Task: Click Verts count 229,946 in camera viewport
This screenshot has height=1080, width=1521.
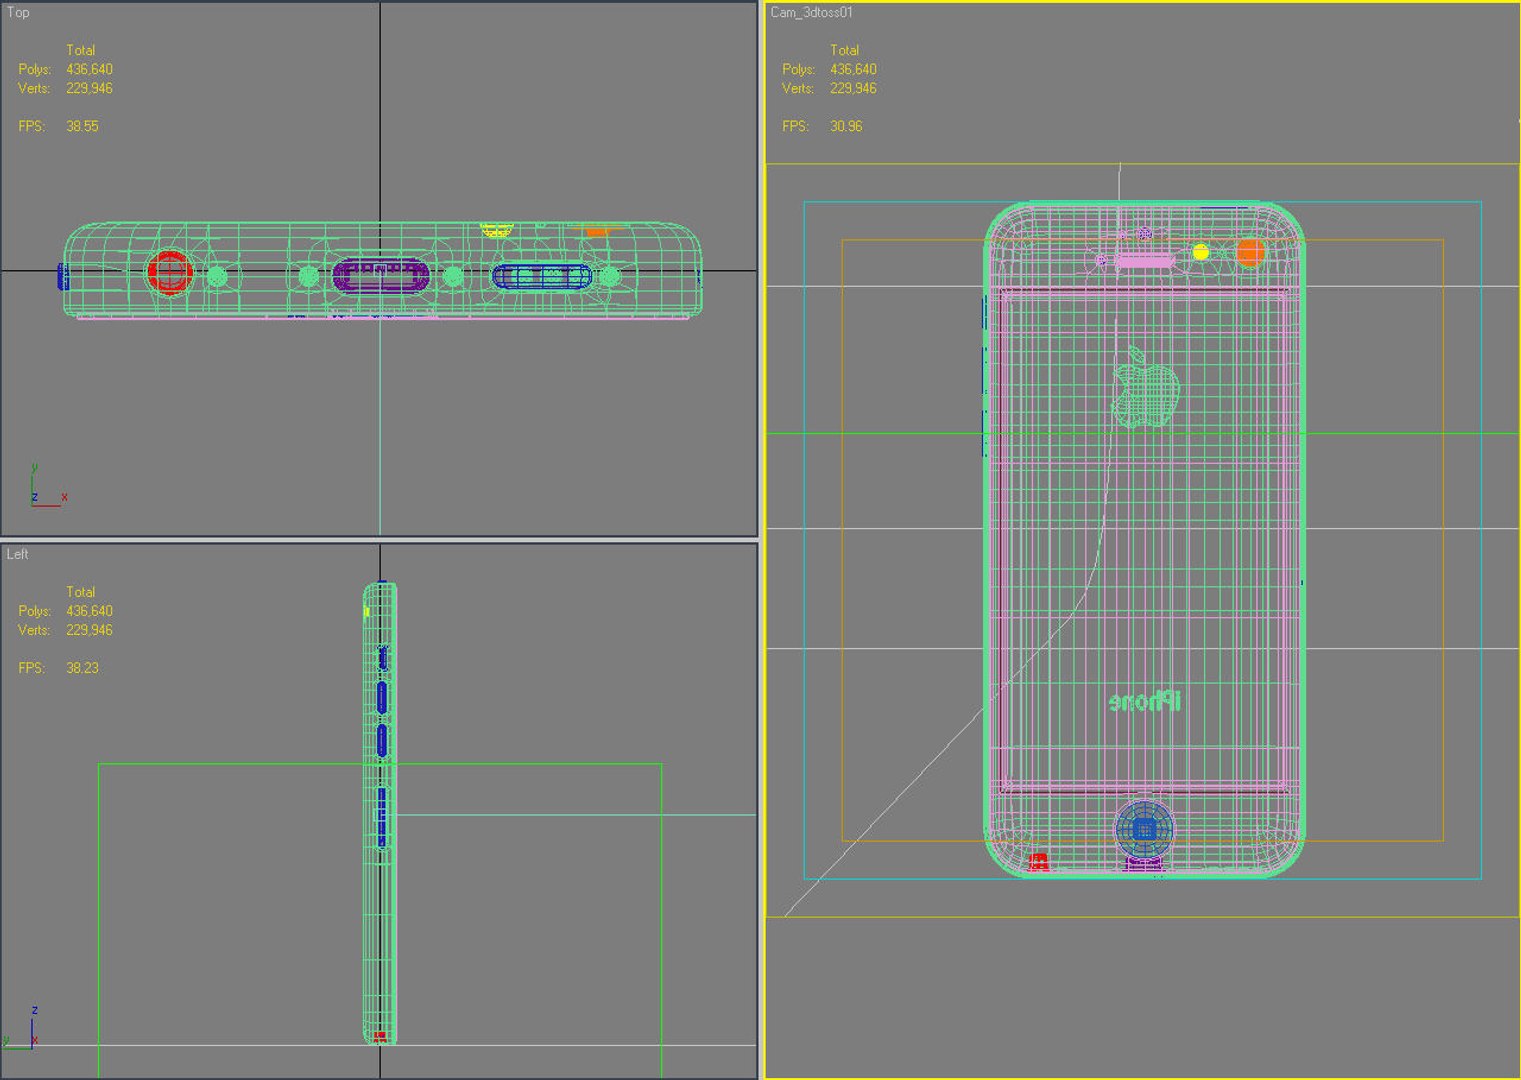Action: pos(853,88)
